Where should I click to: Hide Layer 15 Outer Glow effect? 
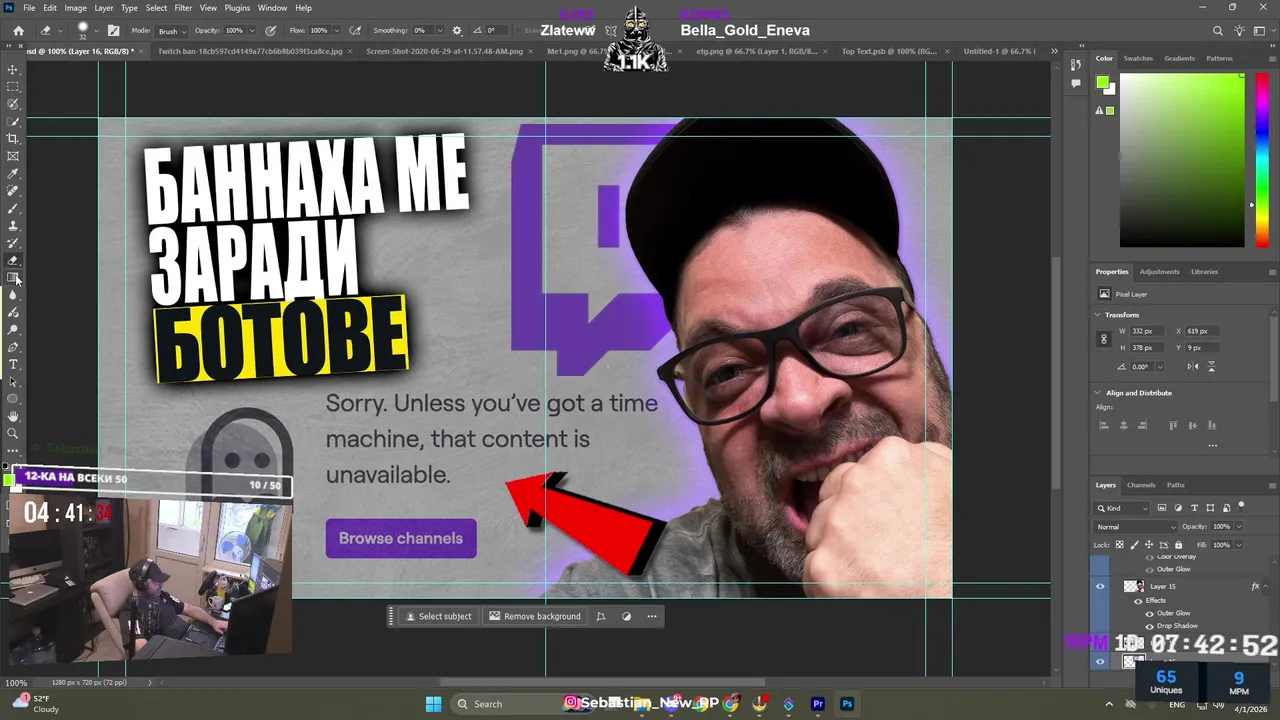pyautogui.click(x=1149, y=613)
